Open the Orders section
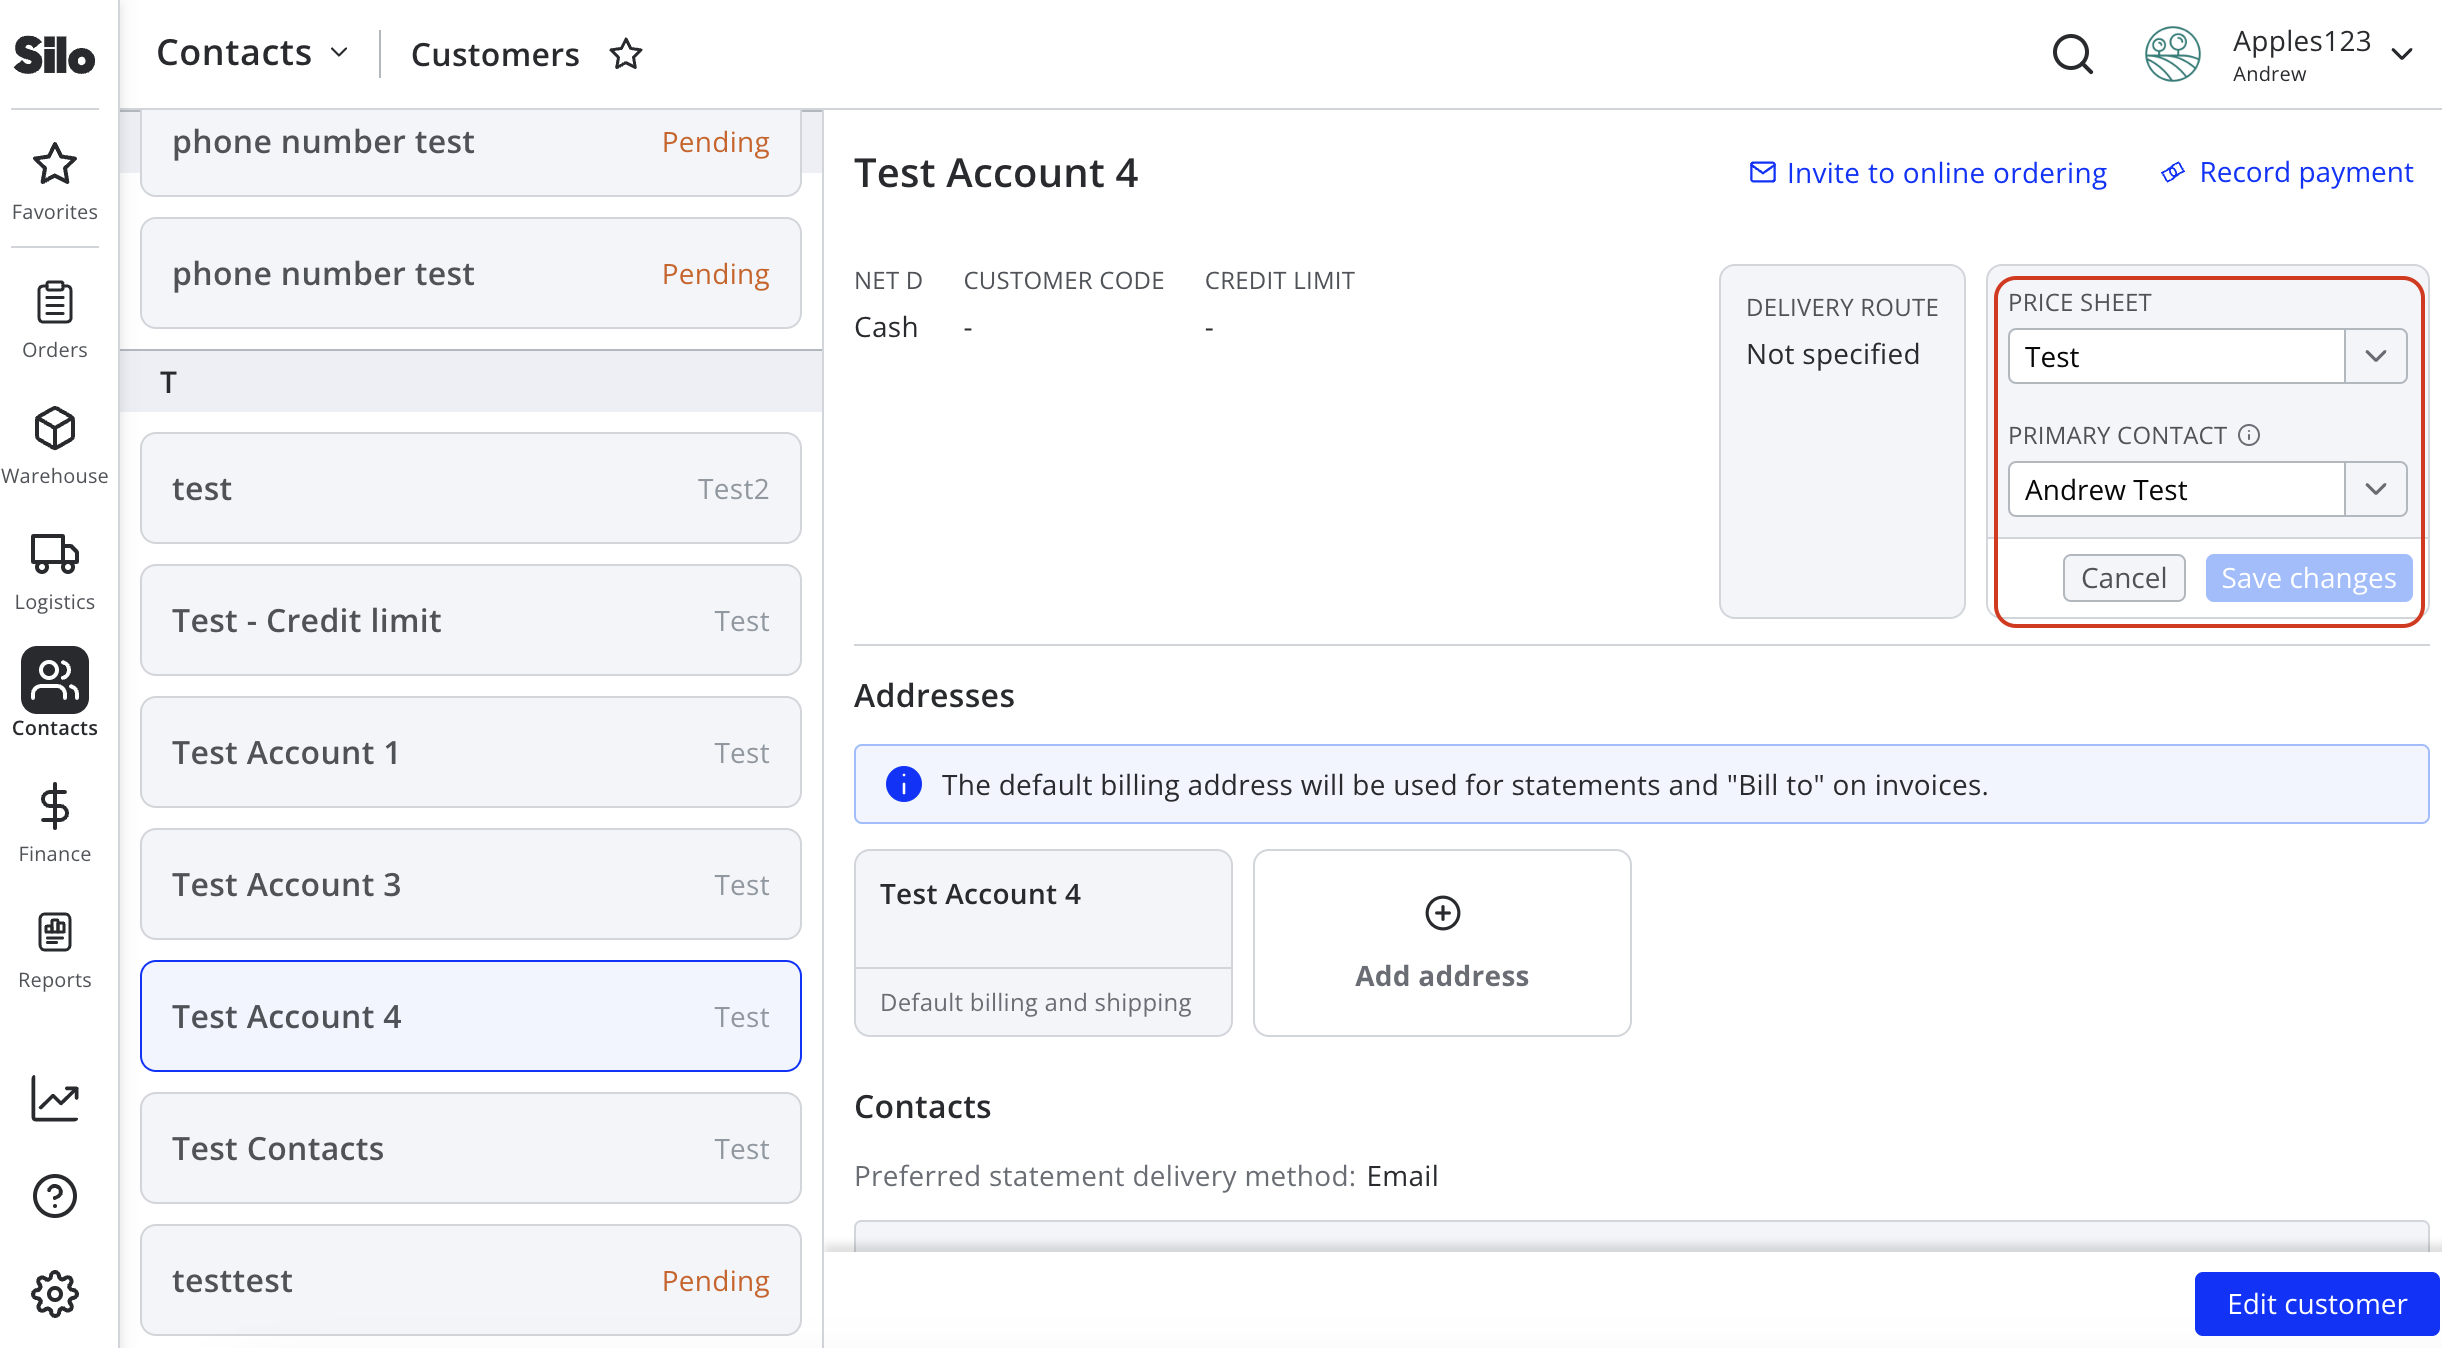The height and width of the screenshot is (1348, 2442). 54,319
